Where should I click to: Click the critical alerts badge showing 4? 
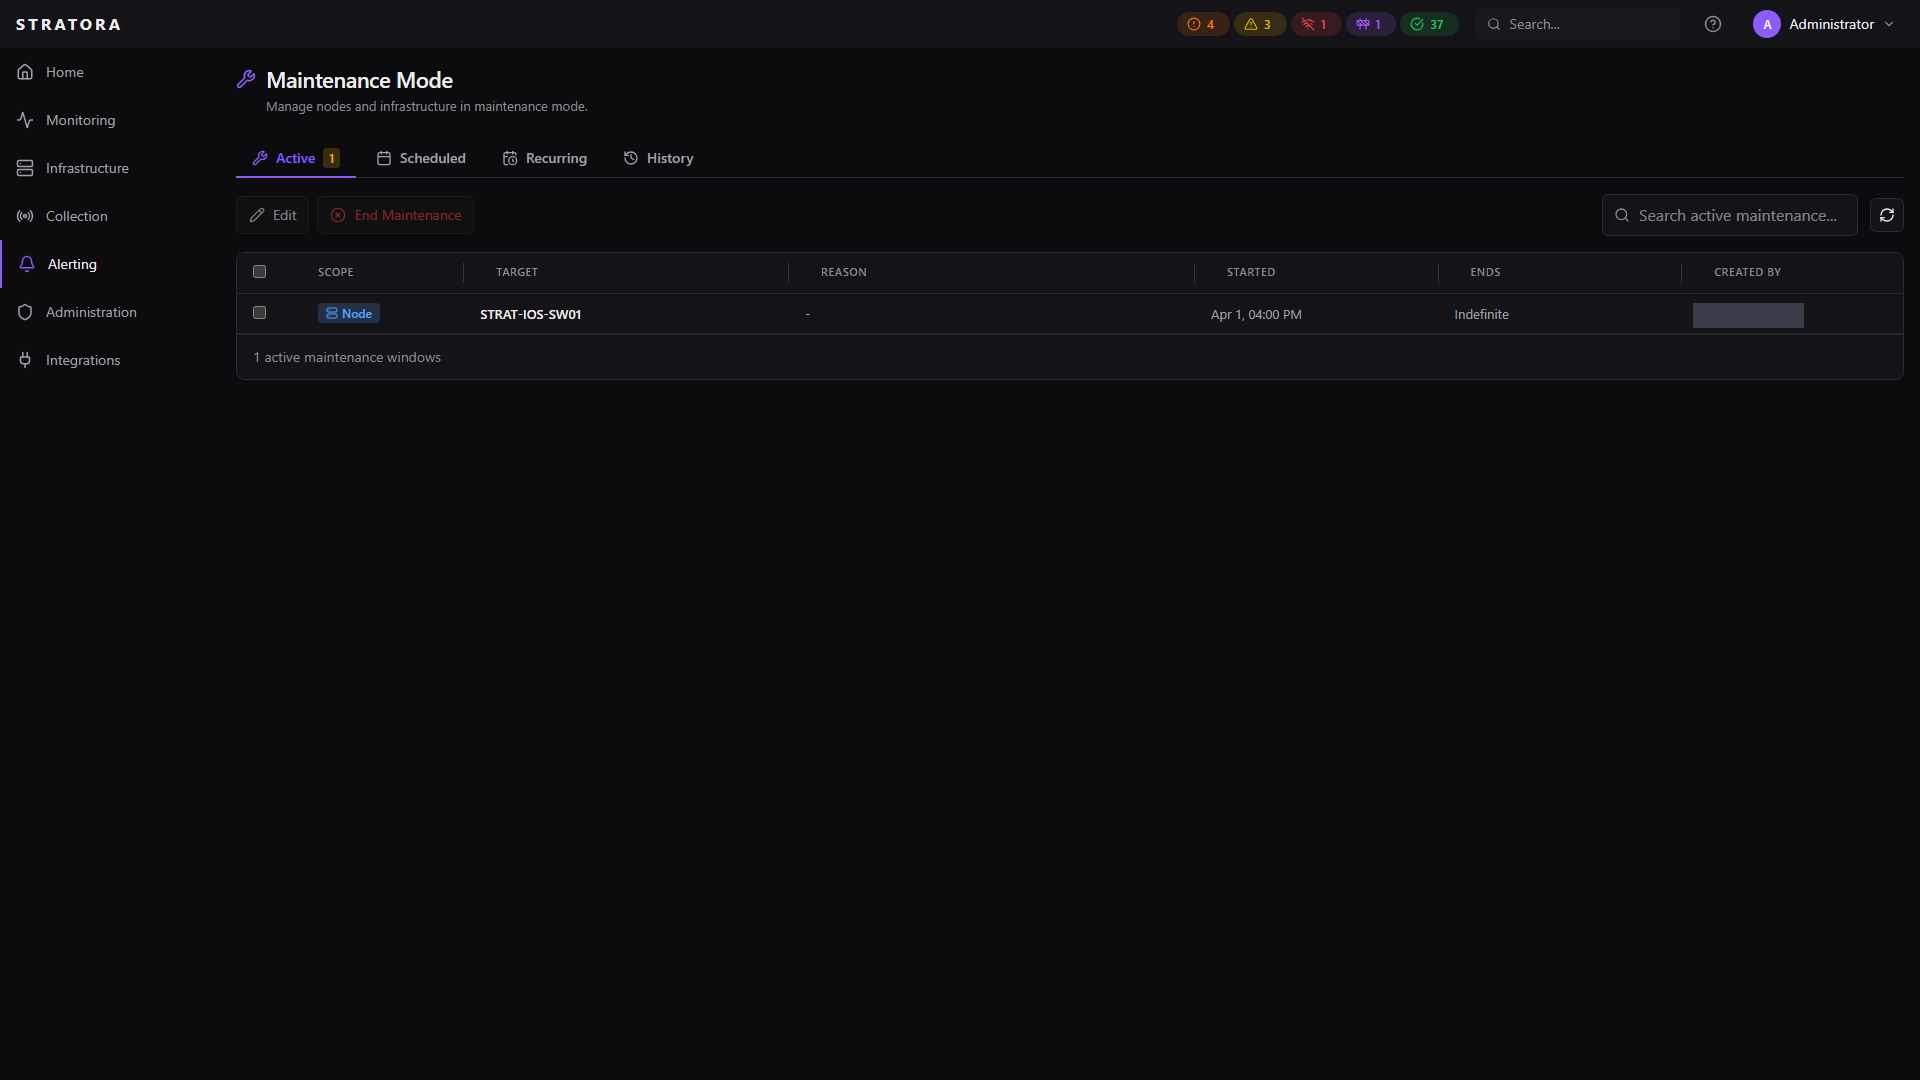[1202, 24]
